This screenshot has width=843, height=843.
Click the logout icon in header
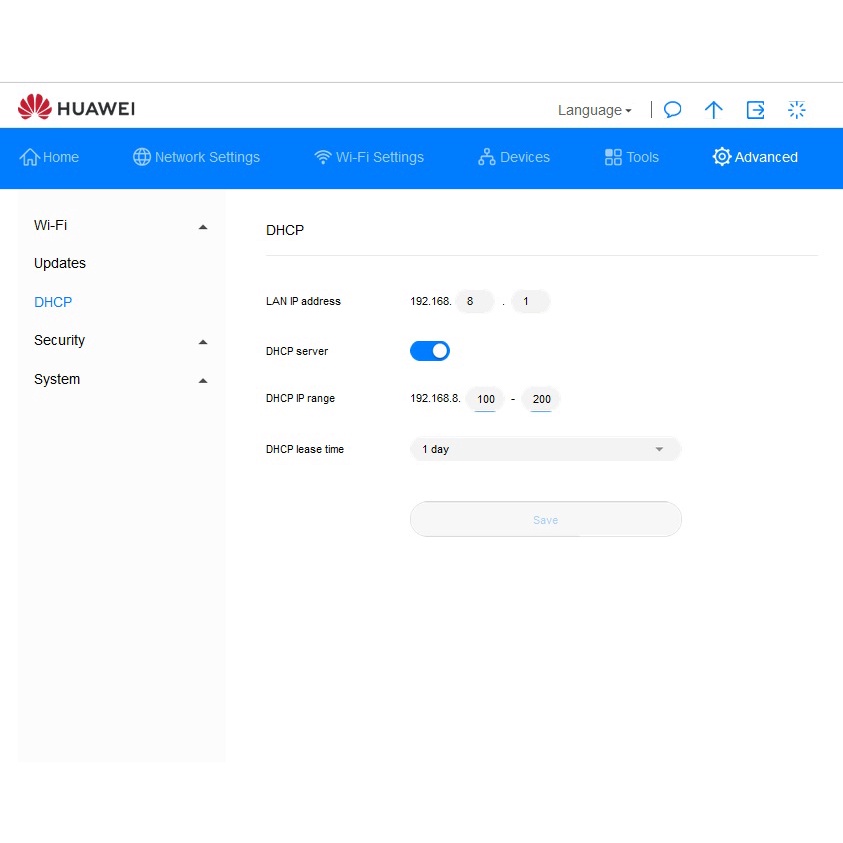point(755,110)
